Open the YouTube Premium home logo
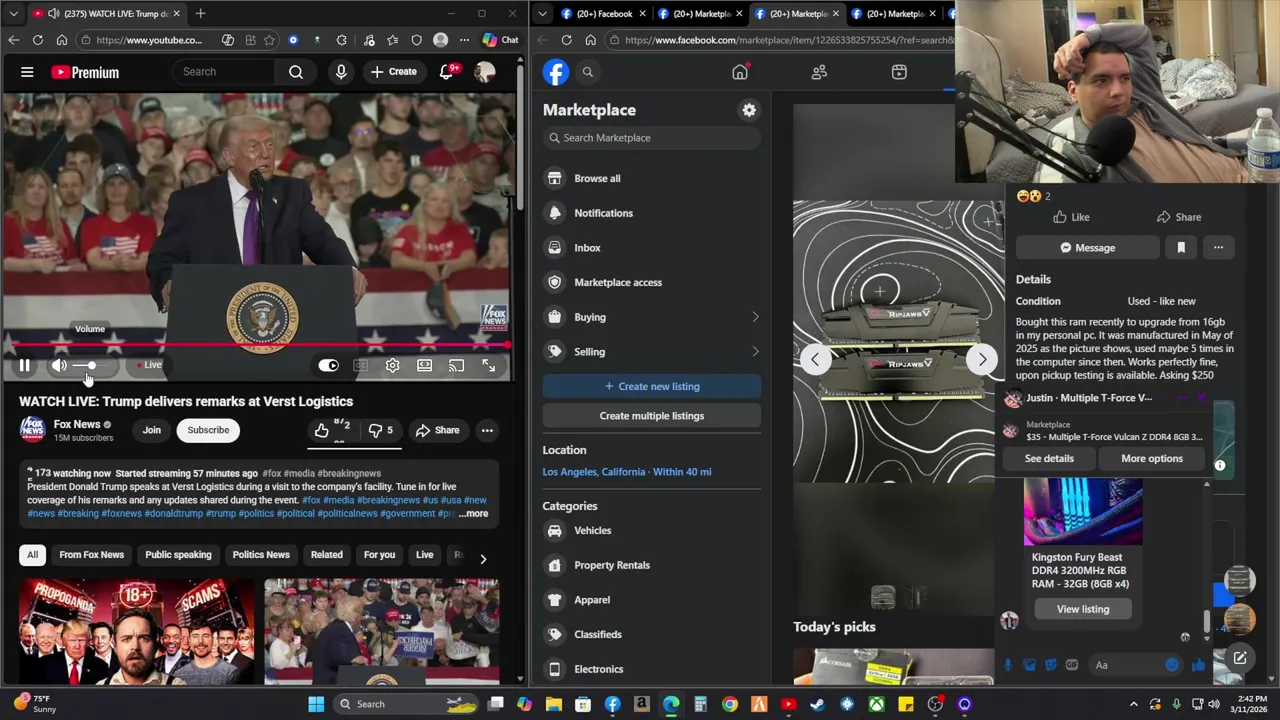Viewport: 1280px width, 720px height. coord(85,72)
